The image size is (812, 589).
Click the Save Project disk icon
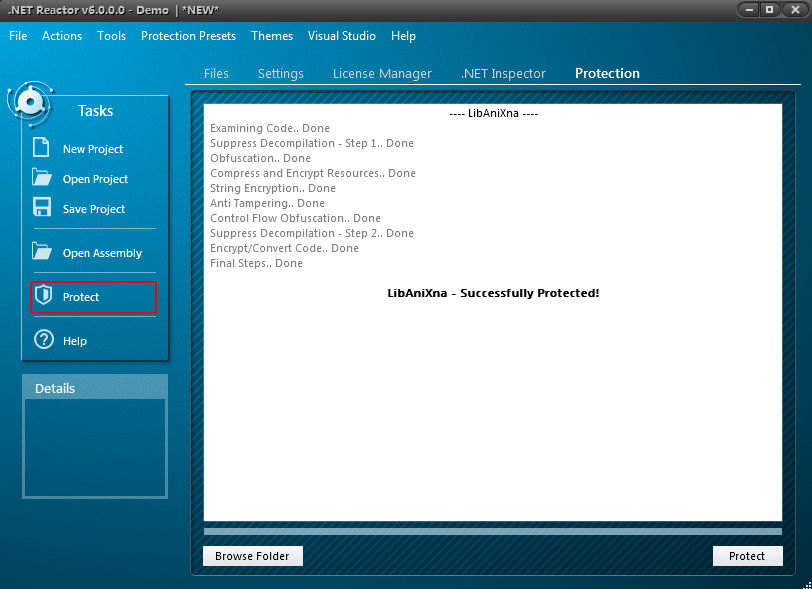(x=40, y=208)
